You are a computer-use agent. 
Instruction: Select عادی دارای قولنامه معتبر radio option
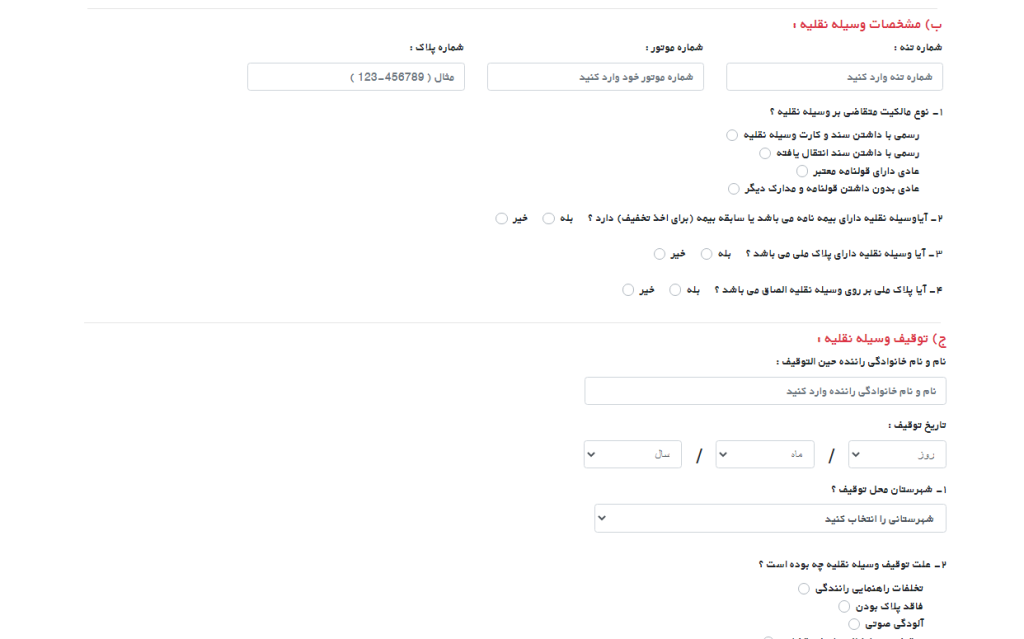click(802, 171)
